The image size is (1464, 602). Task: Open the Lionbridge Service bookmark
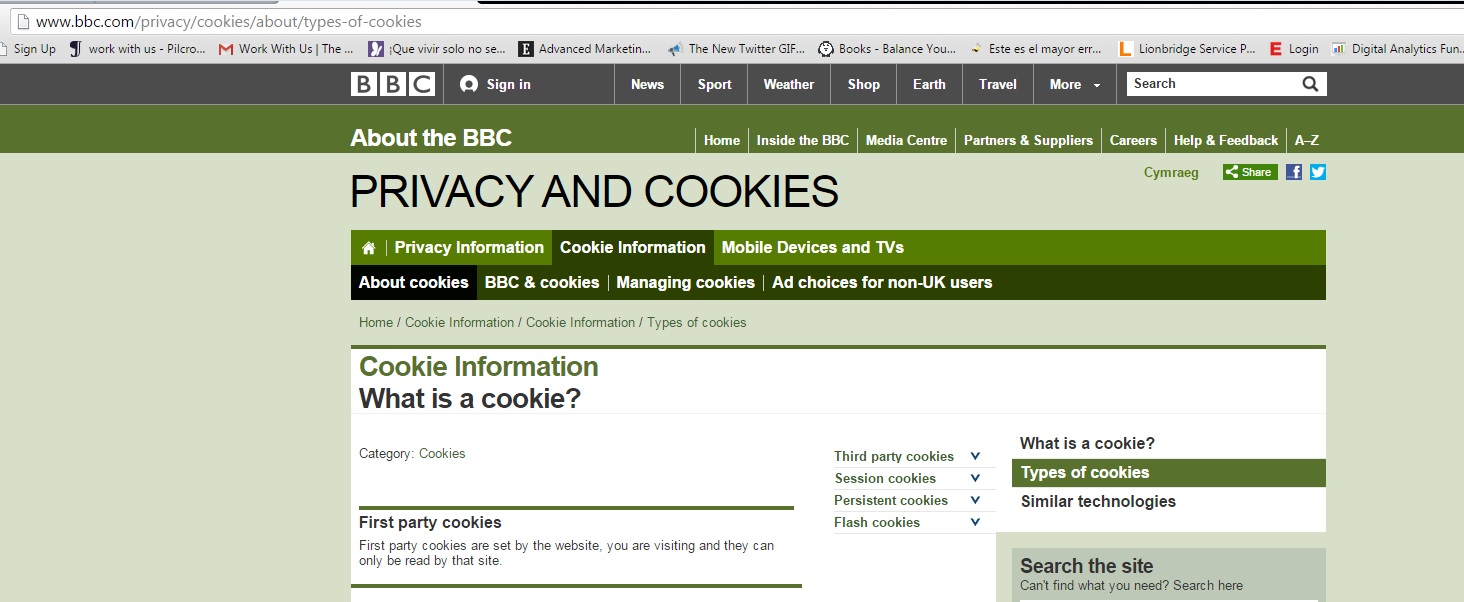pyautogui.click(x=1188, y=48)
